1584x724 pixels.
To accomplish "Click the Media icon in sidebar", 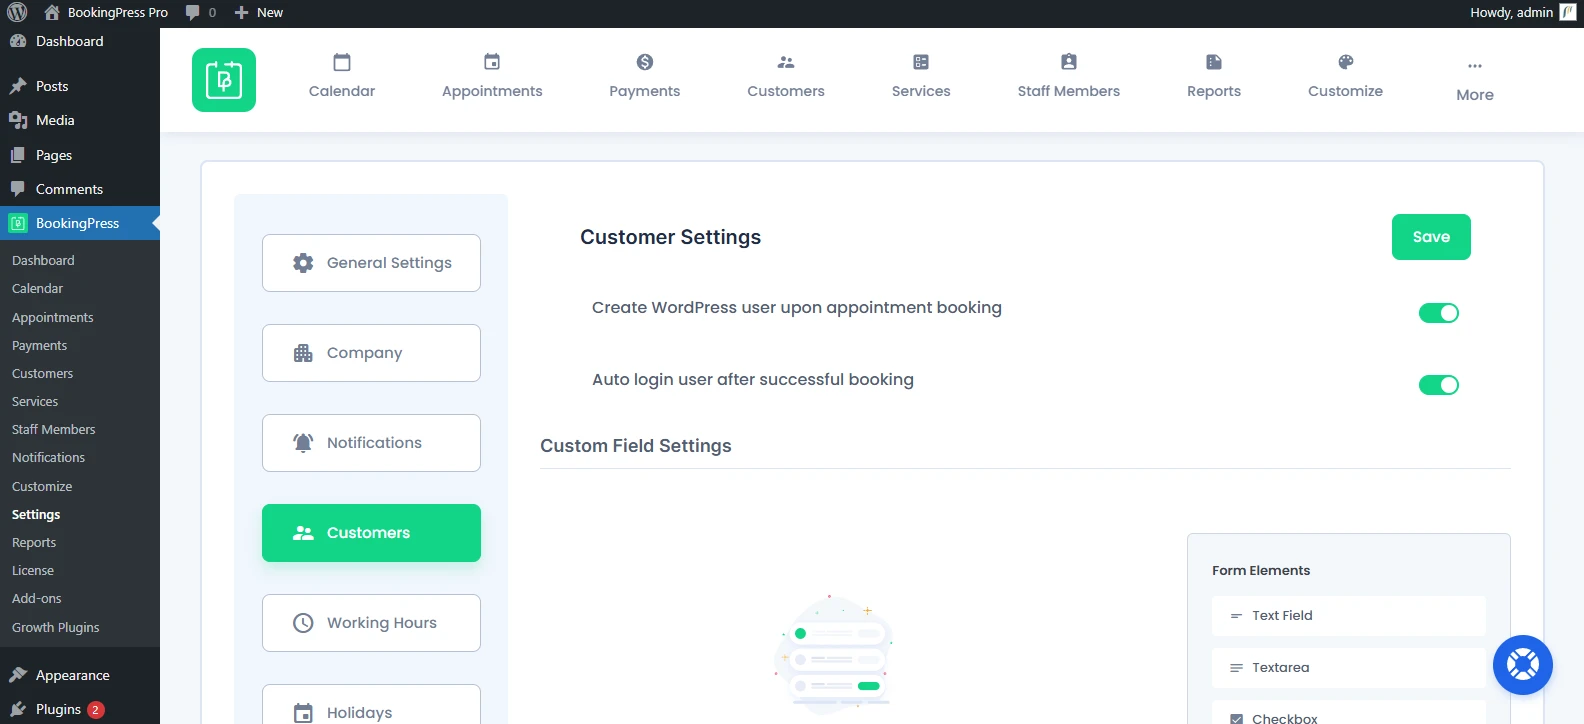I will 18,120.
